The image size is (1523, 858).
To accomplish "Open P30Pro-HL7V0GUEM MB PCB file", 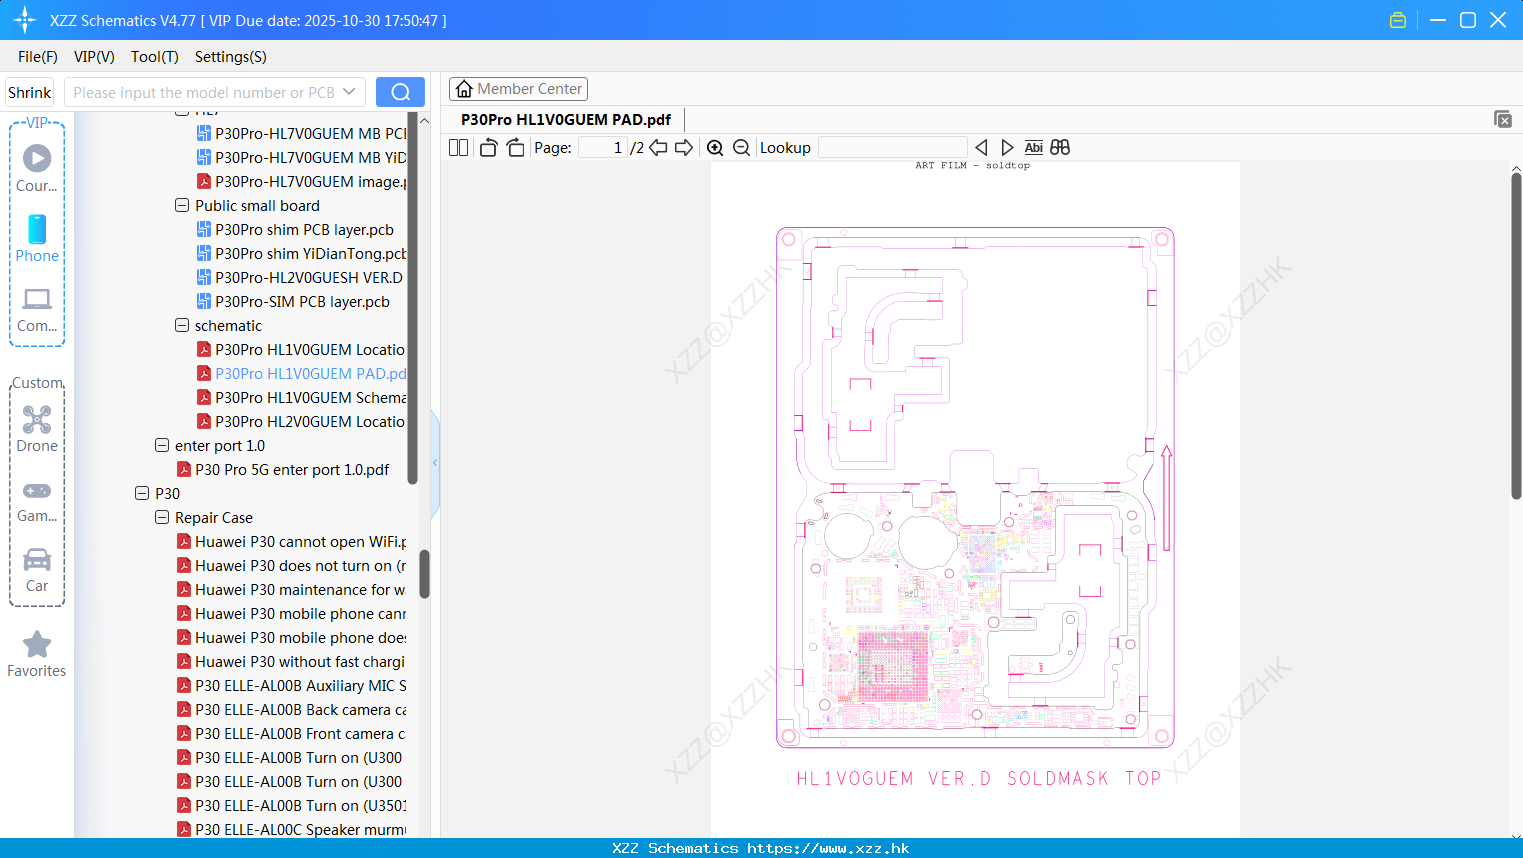I will pyautogui.click(x=301, y=133).
